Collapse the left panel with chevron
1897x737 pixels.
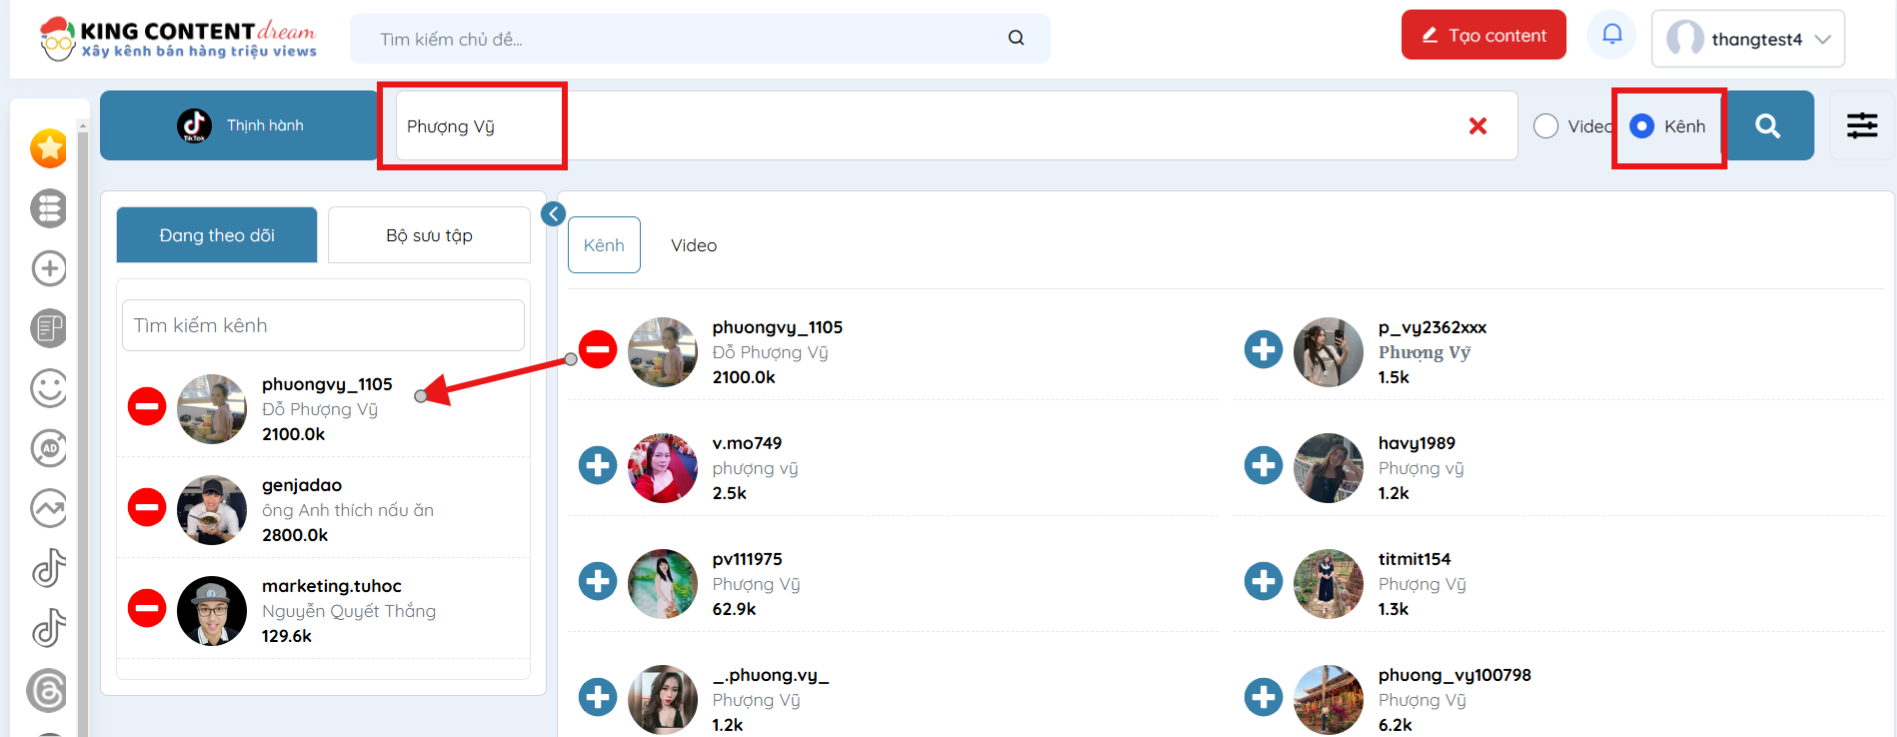553,214
